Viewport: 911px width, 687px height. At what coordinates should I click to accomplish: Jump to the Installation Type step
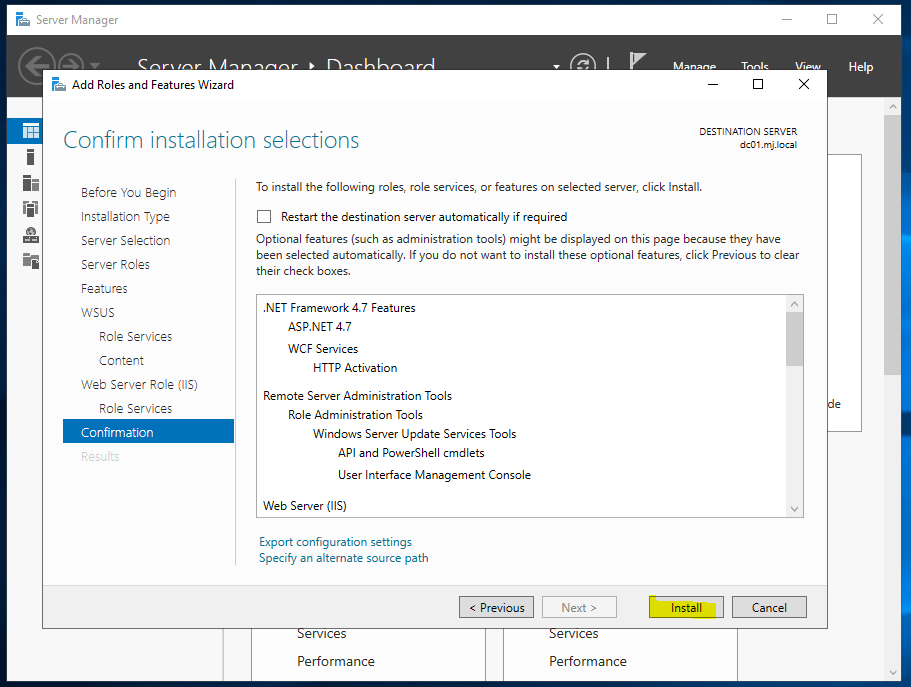click(125, 216)
